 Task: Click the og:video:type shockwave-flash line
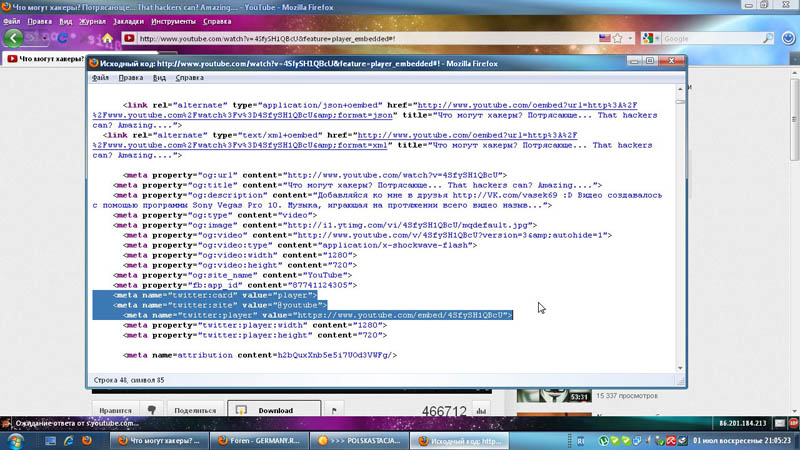[300, 245]
